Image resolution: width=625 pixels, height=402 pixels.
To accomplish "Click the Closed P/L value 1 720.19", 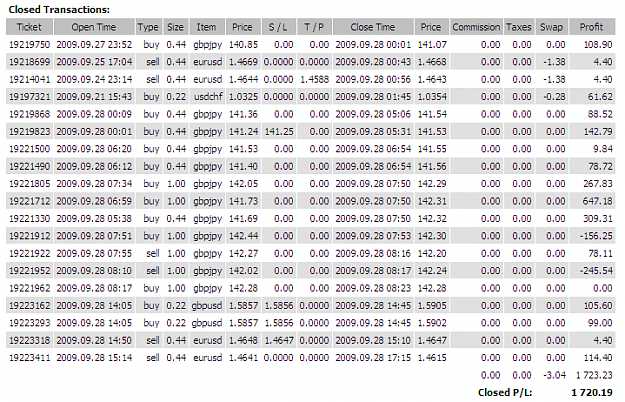I will [592, 393].
